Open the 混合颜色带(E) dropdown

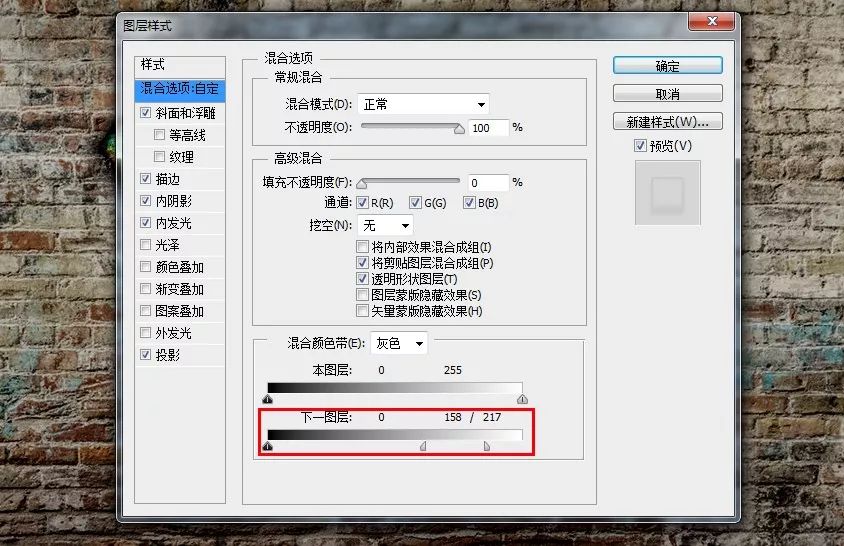point(399,343)
